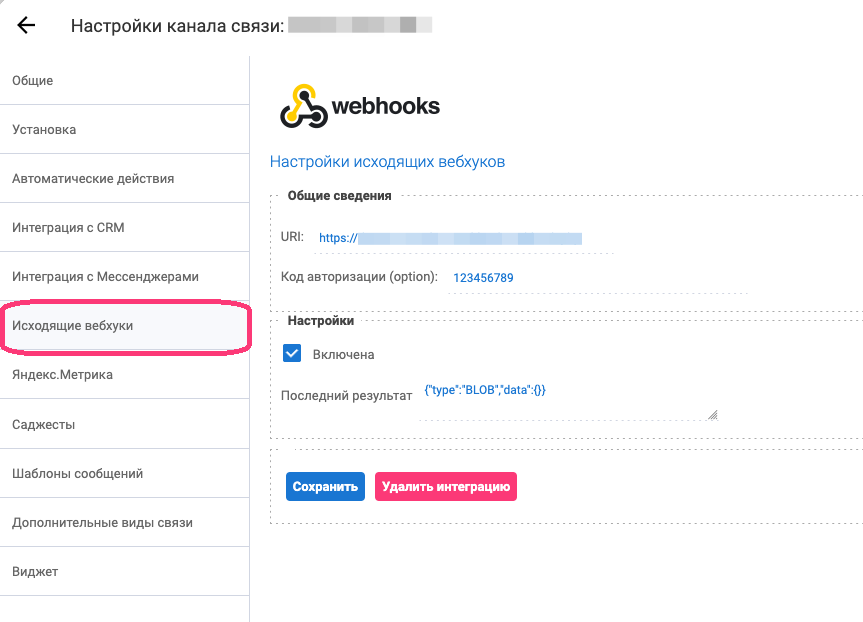This screenshot has height=622, width=863.
Task: Select Интеграция с Мессенджерами
Action: (x=105, y=277)
